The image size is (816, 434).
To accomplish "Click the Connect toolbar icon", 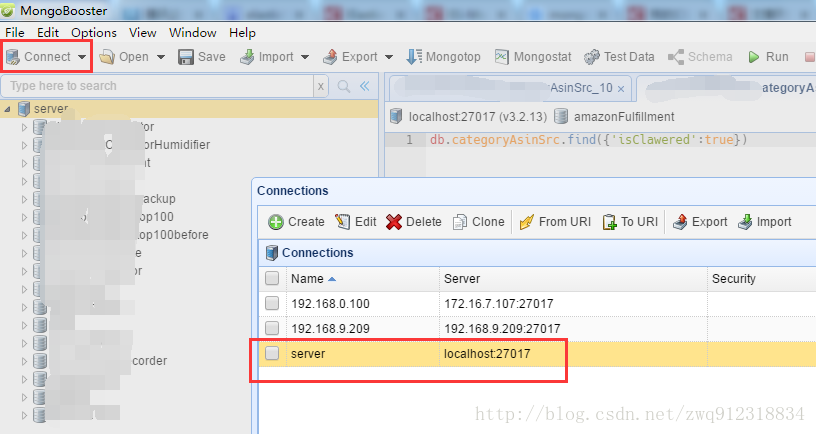I will click(x=13, y=57).
